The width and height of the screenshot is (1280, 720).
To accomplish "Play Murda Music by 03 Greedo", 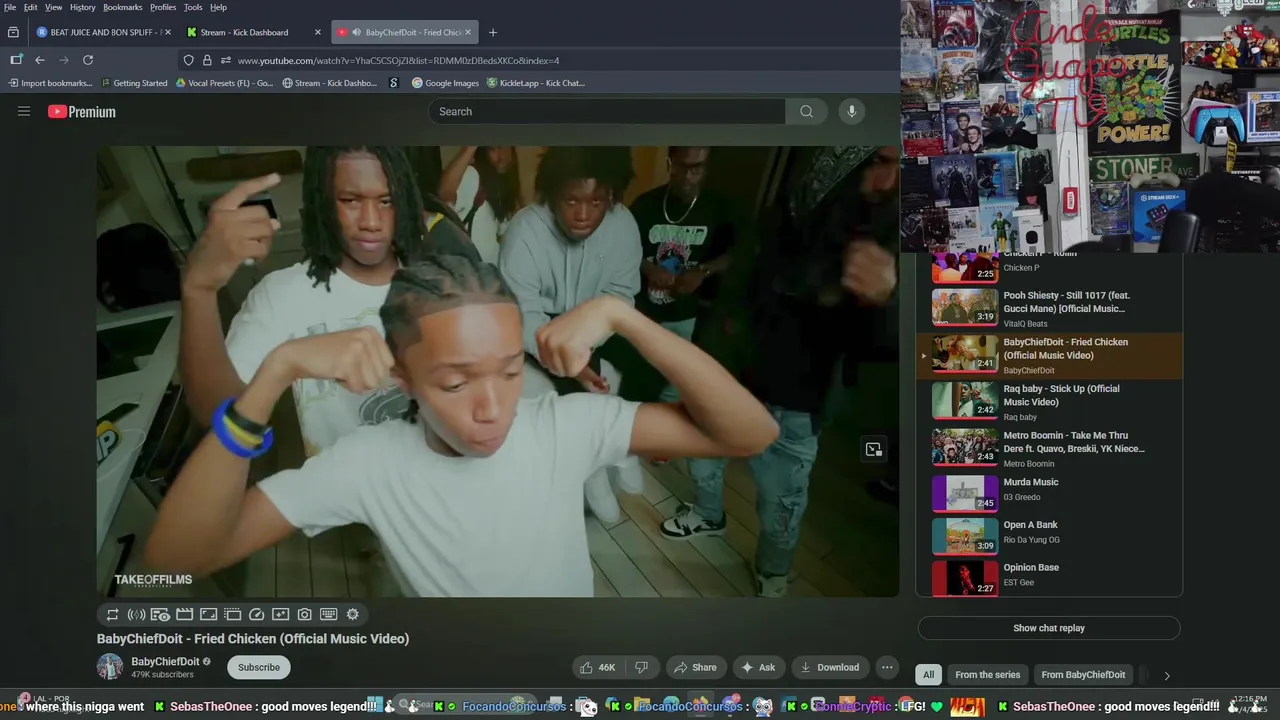I will pos(1049,494).
